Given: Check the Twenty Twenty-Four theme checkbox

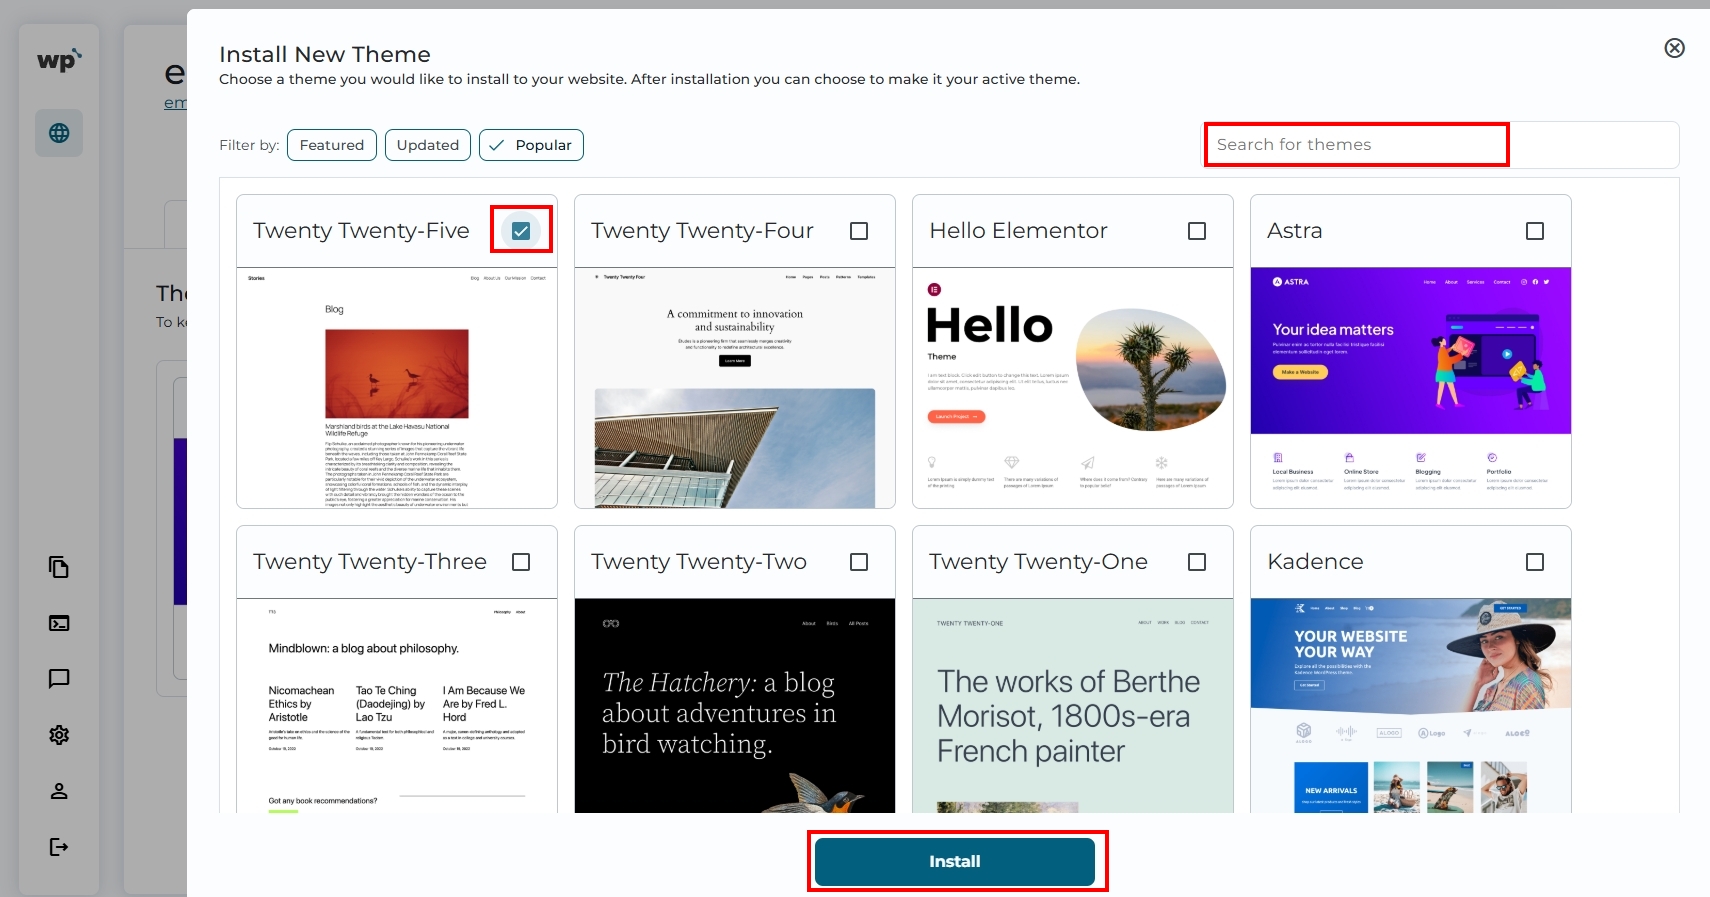Looking at the screenshot, I should (x=859, y=231).
